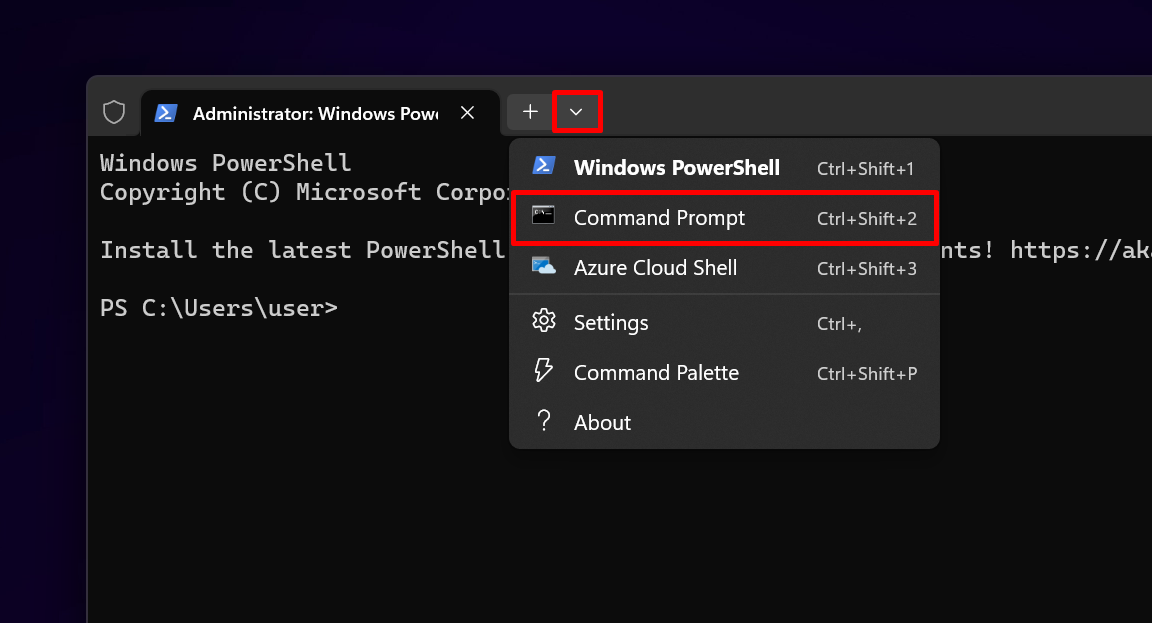The width and height of the screenshot is (1152, 623).
Task: Close the Windows PowerShell tab
Action: (x=467, y=112)
